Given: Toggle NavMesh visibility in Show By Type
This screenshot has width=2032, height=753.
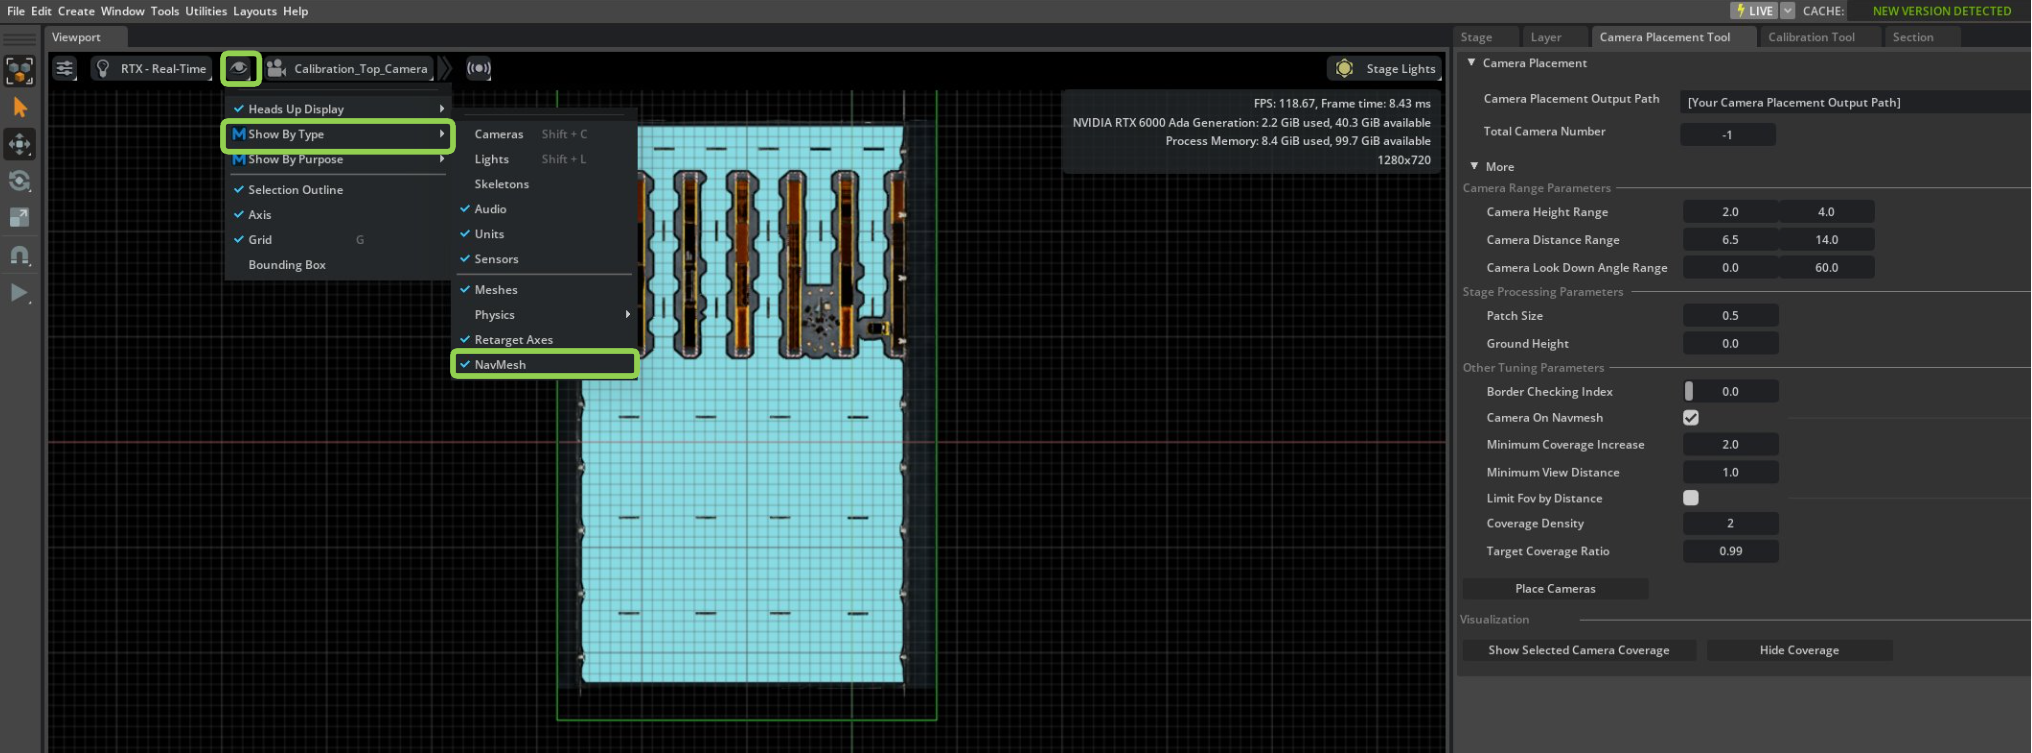Looking at the screenshot, I should 500,365.
